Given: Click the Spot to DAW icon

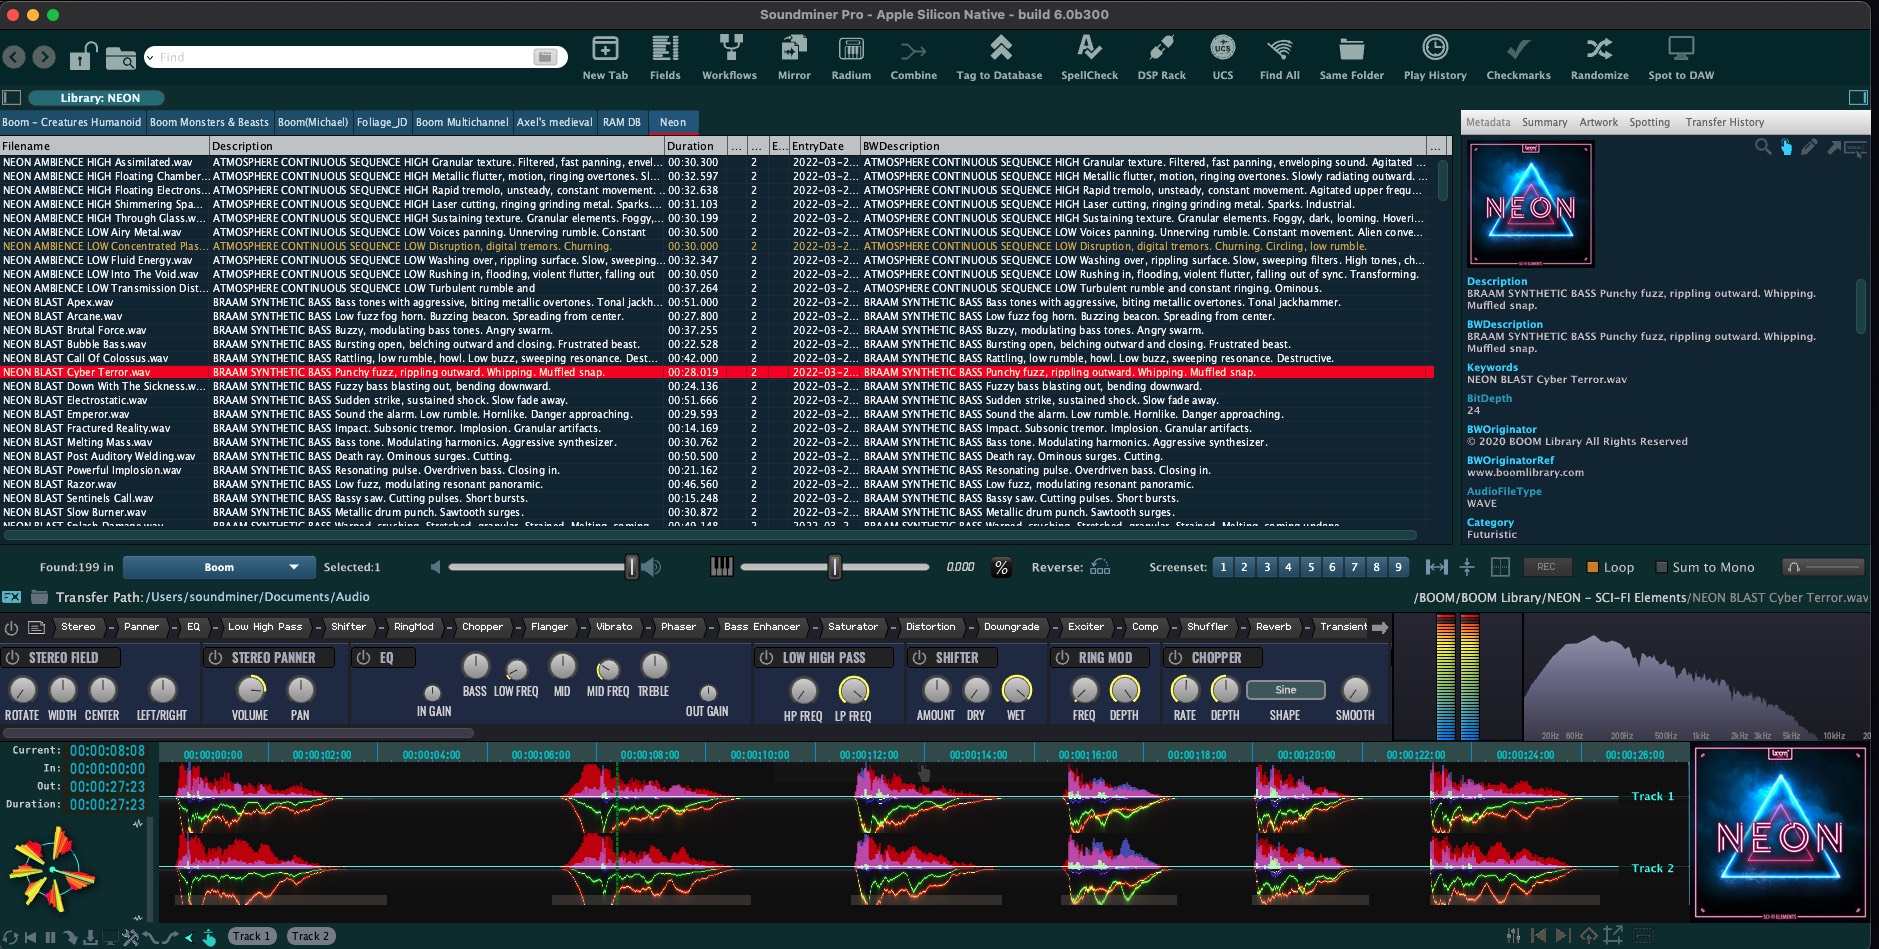Looking at the screenshot, I should [1680, 49].
